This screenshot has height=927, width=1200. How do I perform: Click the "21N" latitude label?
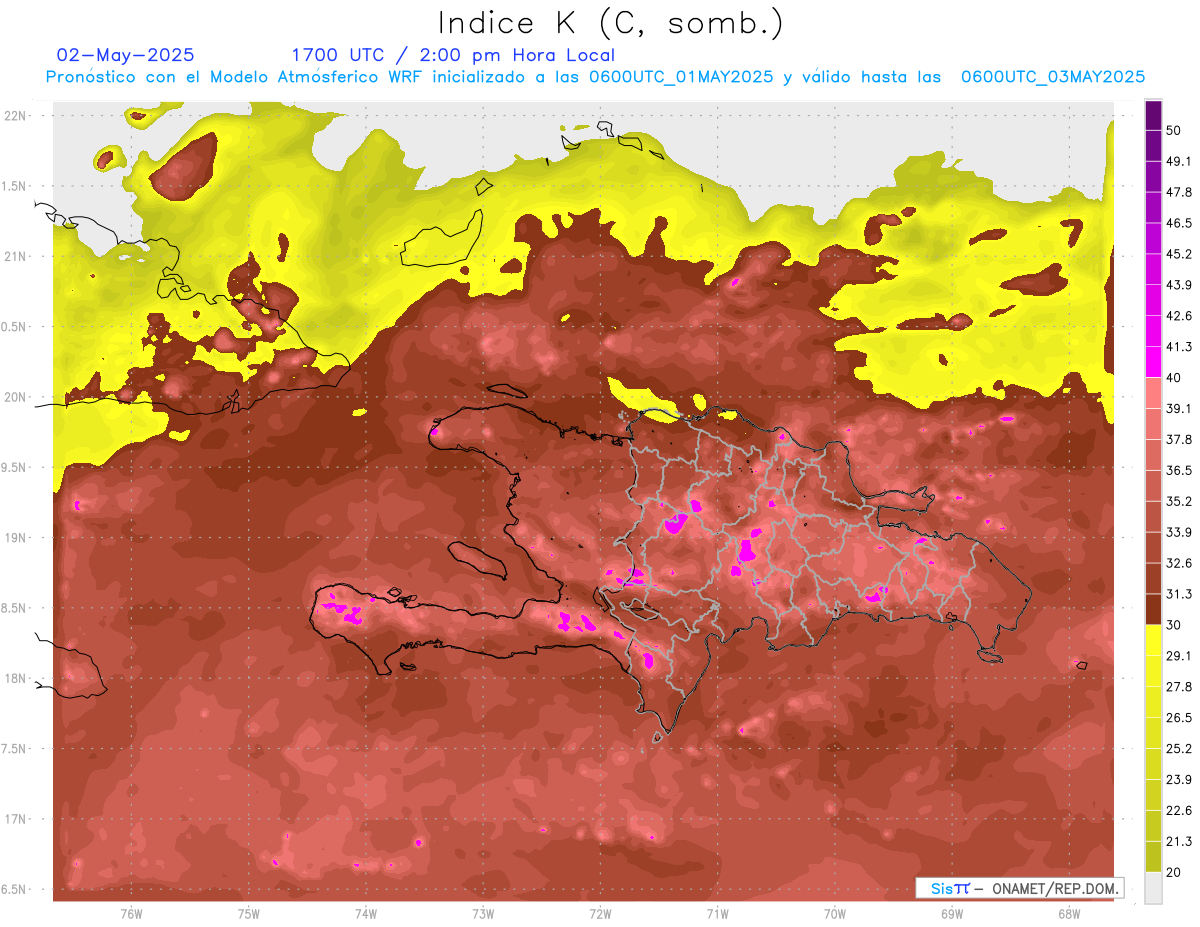coord(16,256)
